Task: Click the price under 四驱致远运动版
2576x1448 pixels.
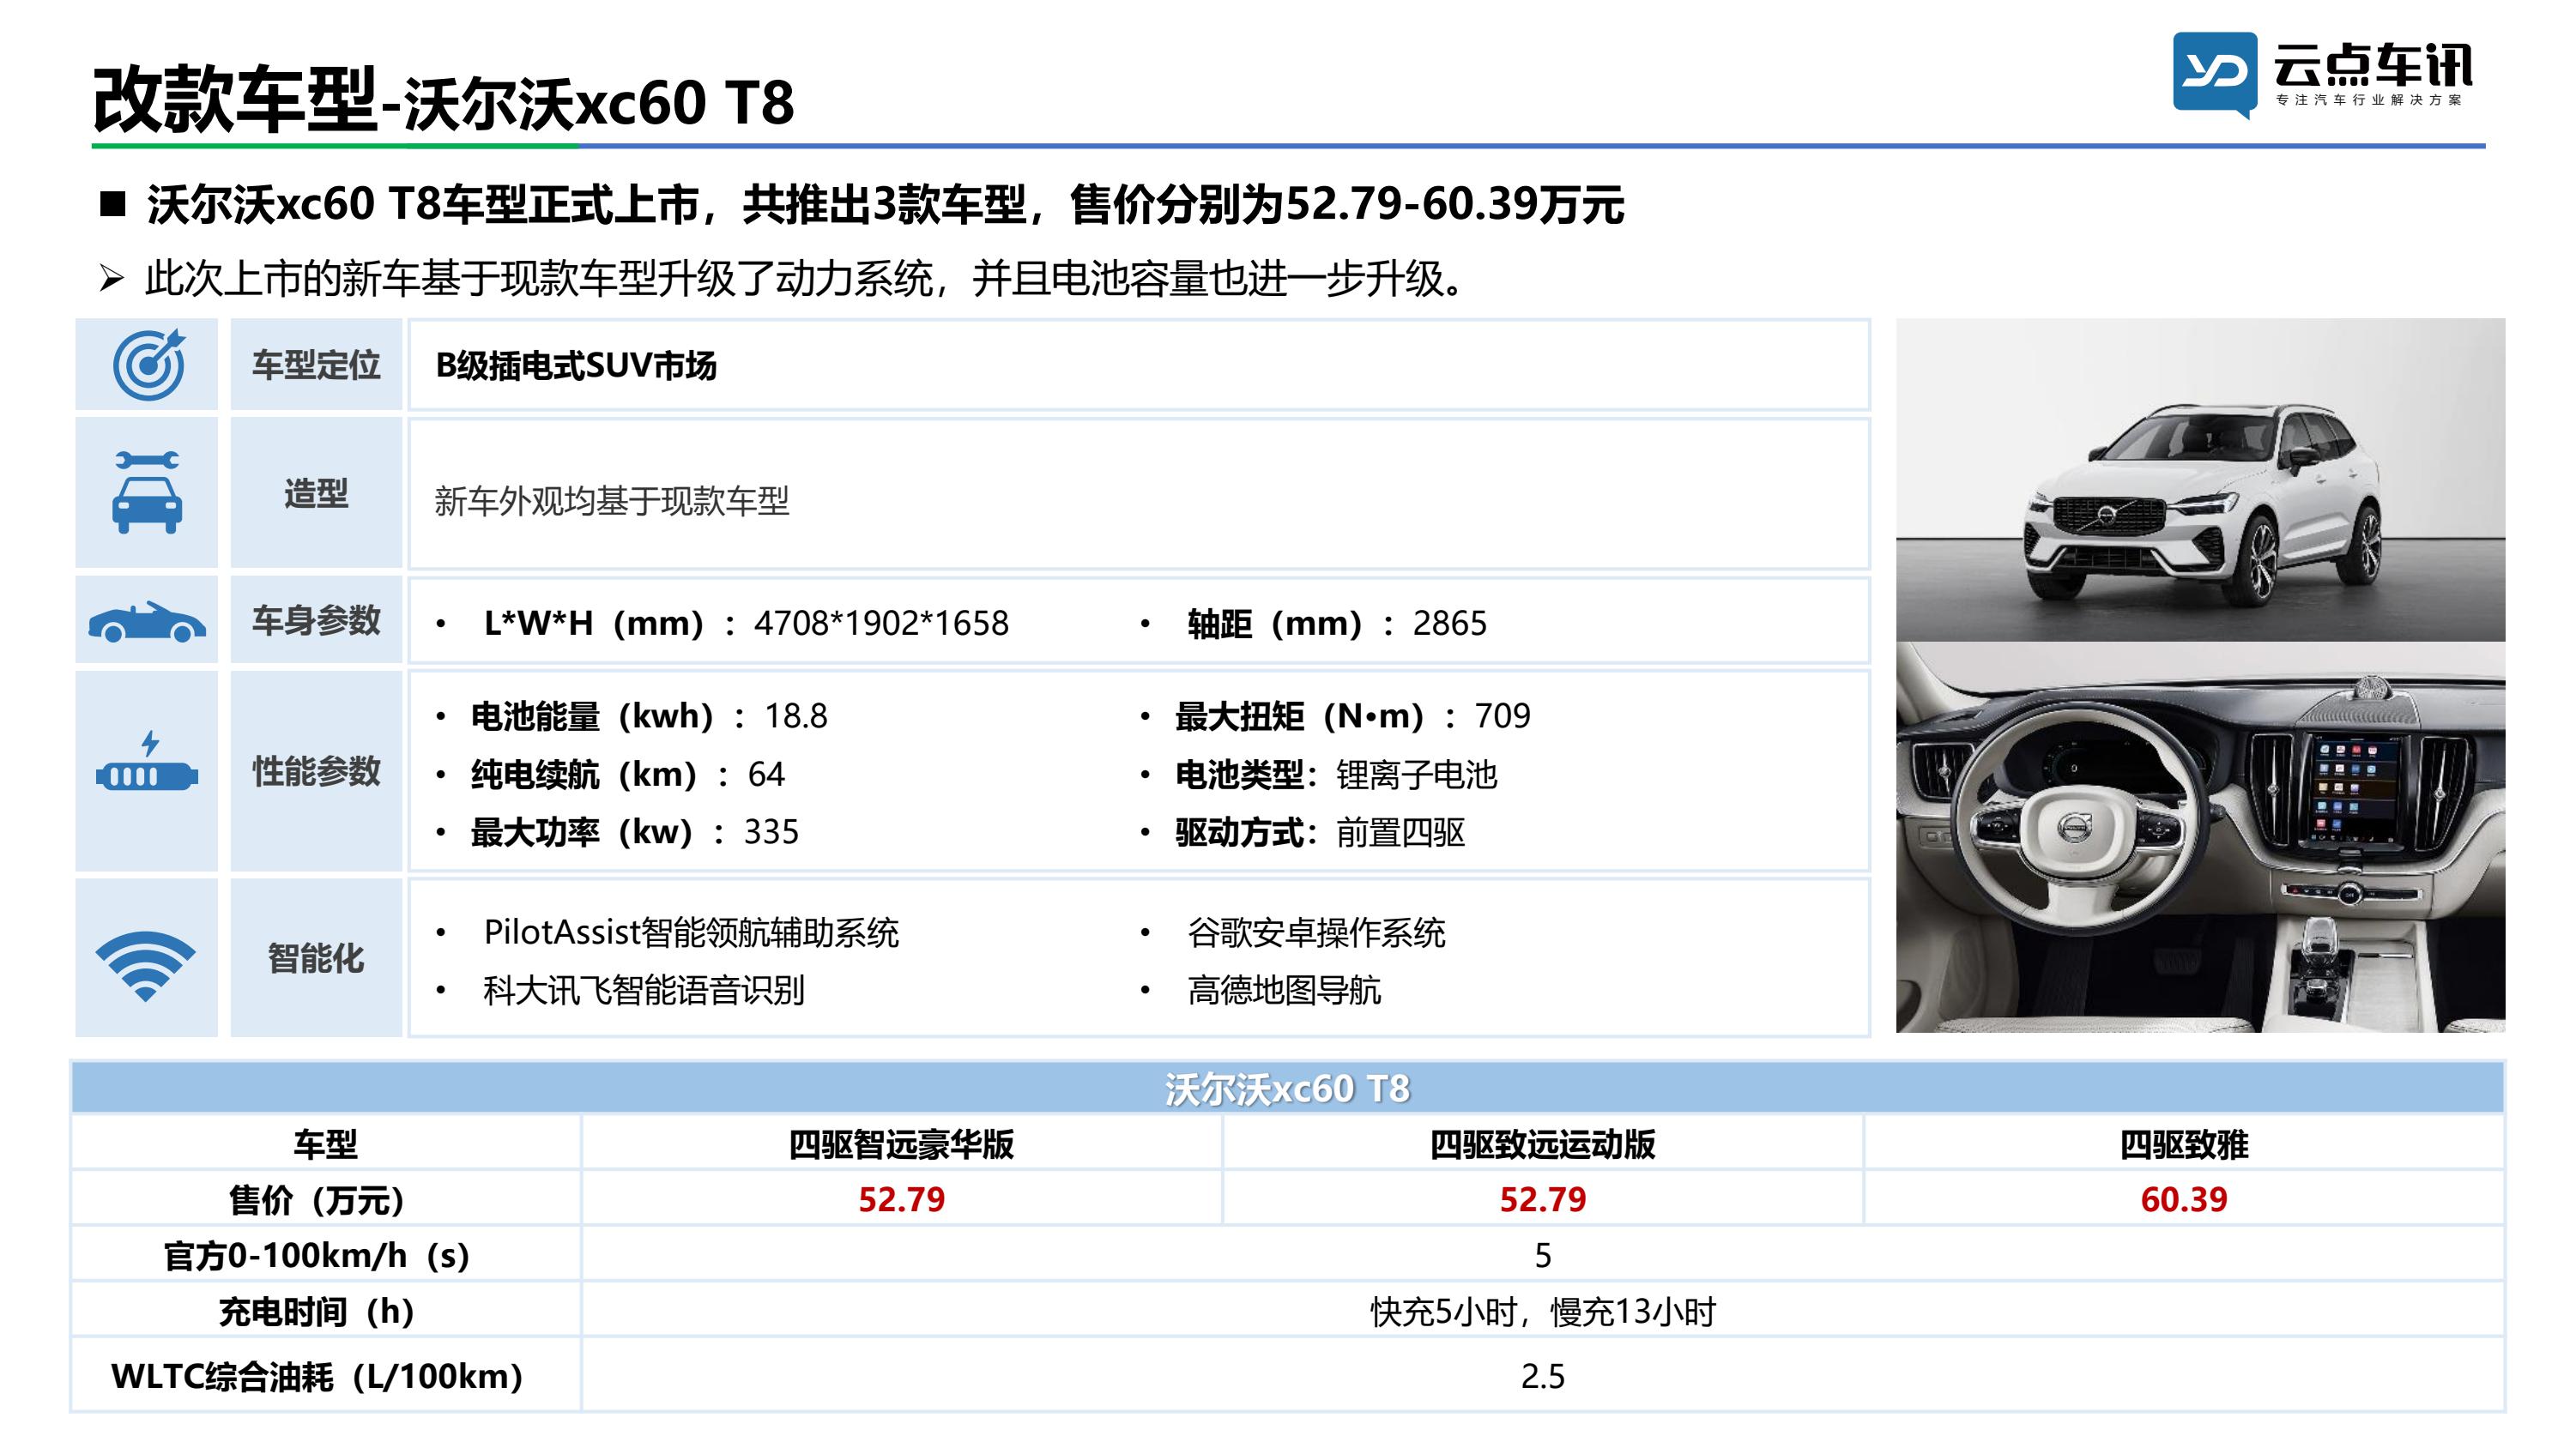Action: click(1542, 1199)
